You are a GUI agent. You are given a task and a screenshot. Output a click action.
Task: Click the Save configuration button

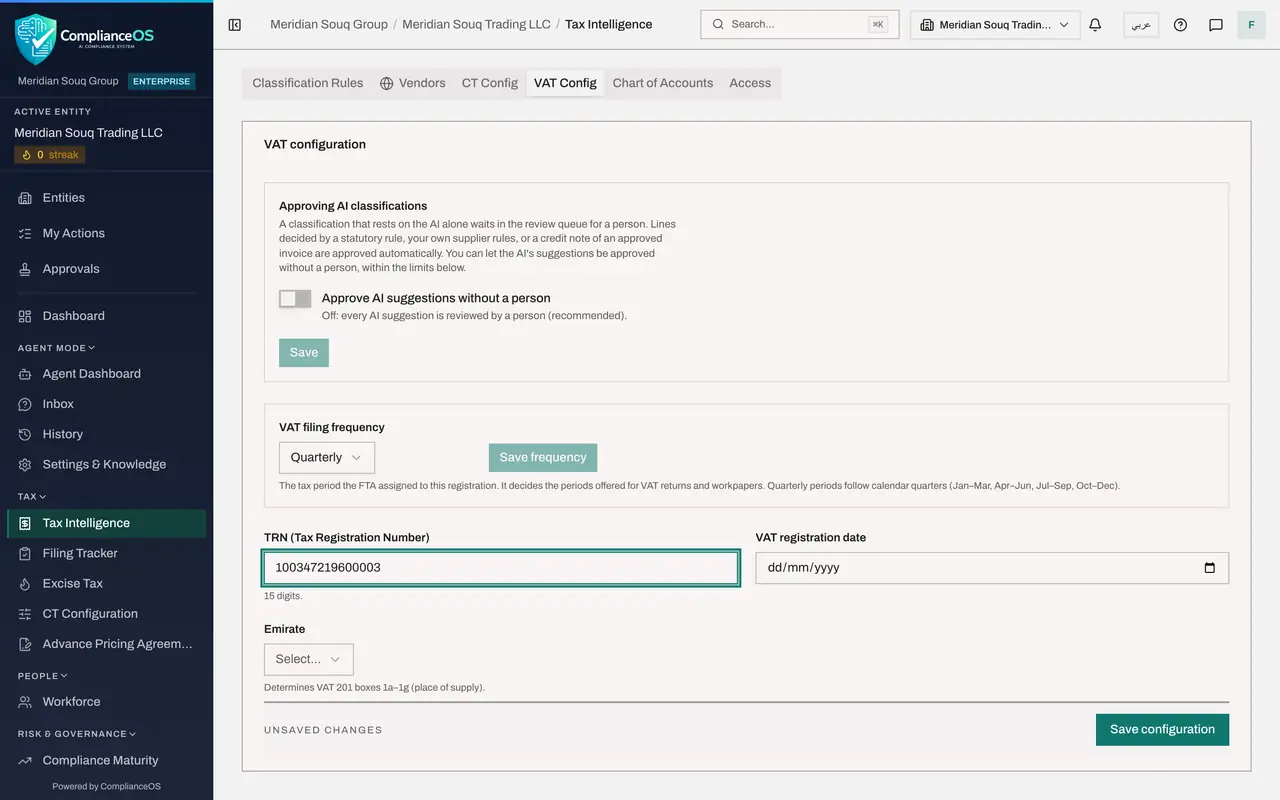[x=1162, y=729]
